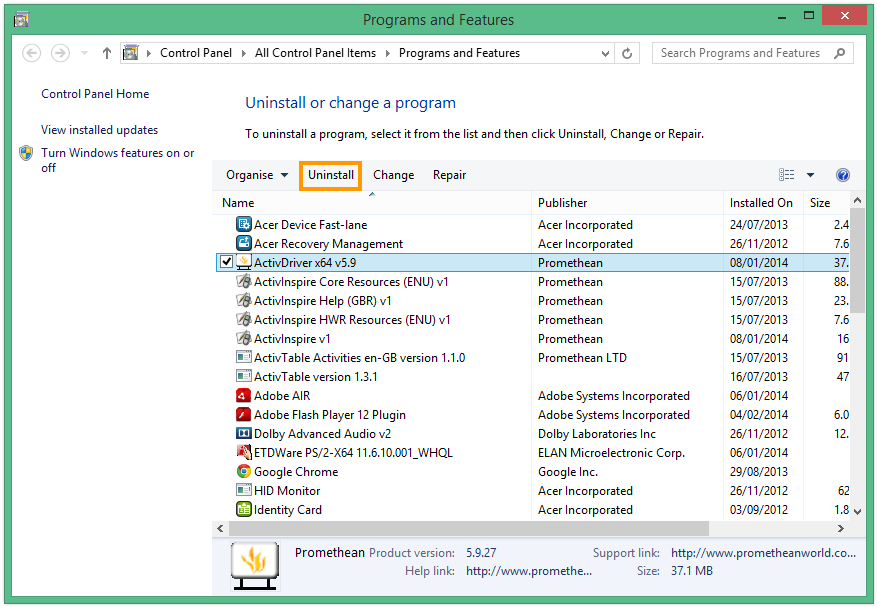
Task: Click the Acer Device Fast-lane program icon
Action: [243, 224]
